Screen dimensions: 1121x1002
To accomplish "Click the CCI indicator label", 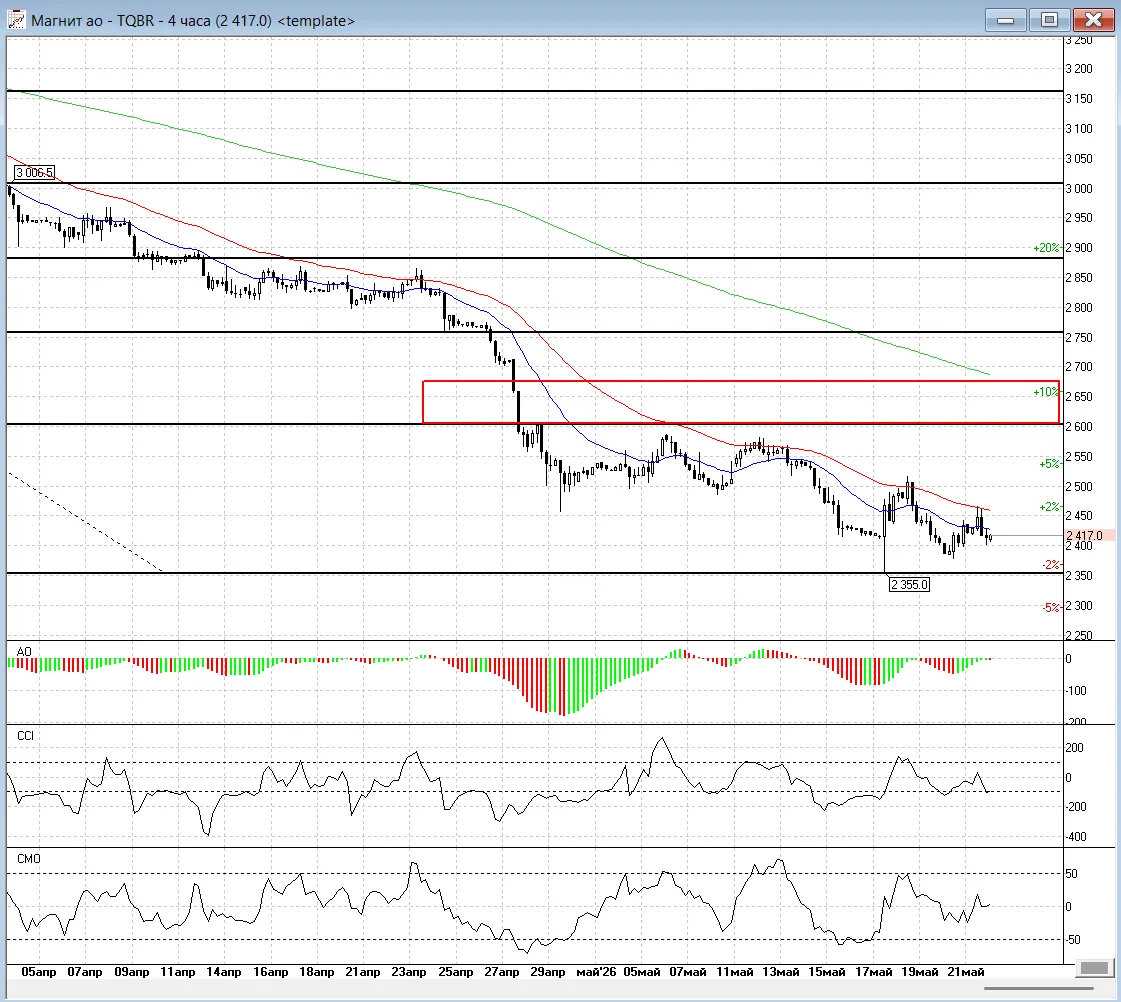I will 25,735.
